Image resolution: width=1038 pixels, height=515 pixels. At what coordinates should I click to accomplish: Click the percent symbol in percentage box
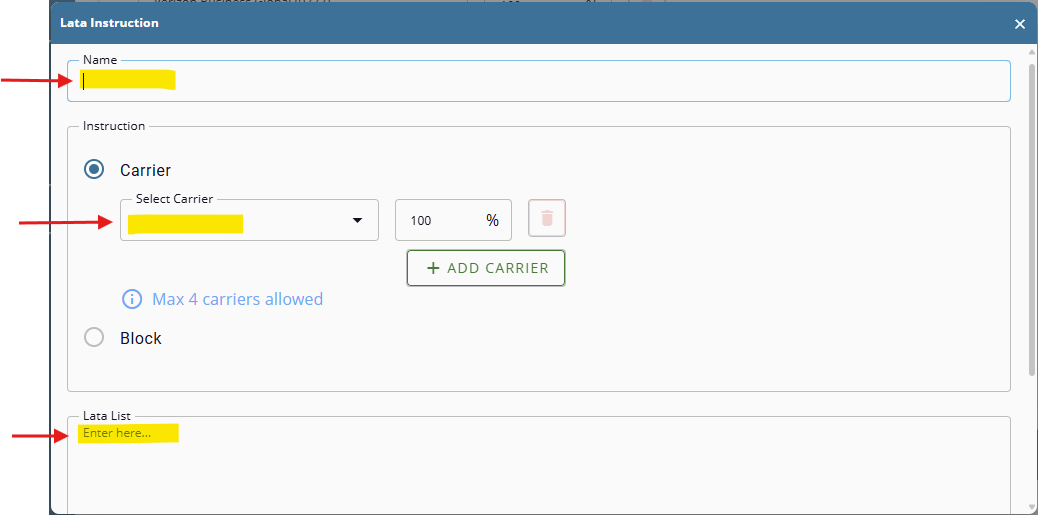(x=492, y=220)
